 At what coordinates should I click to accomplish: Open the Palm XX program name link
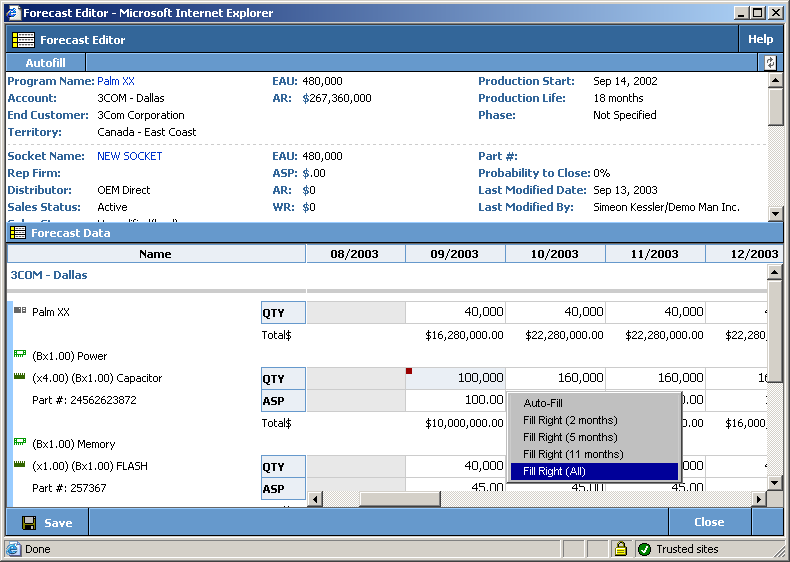(x=116, y=81)
